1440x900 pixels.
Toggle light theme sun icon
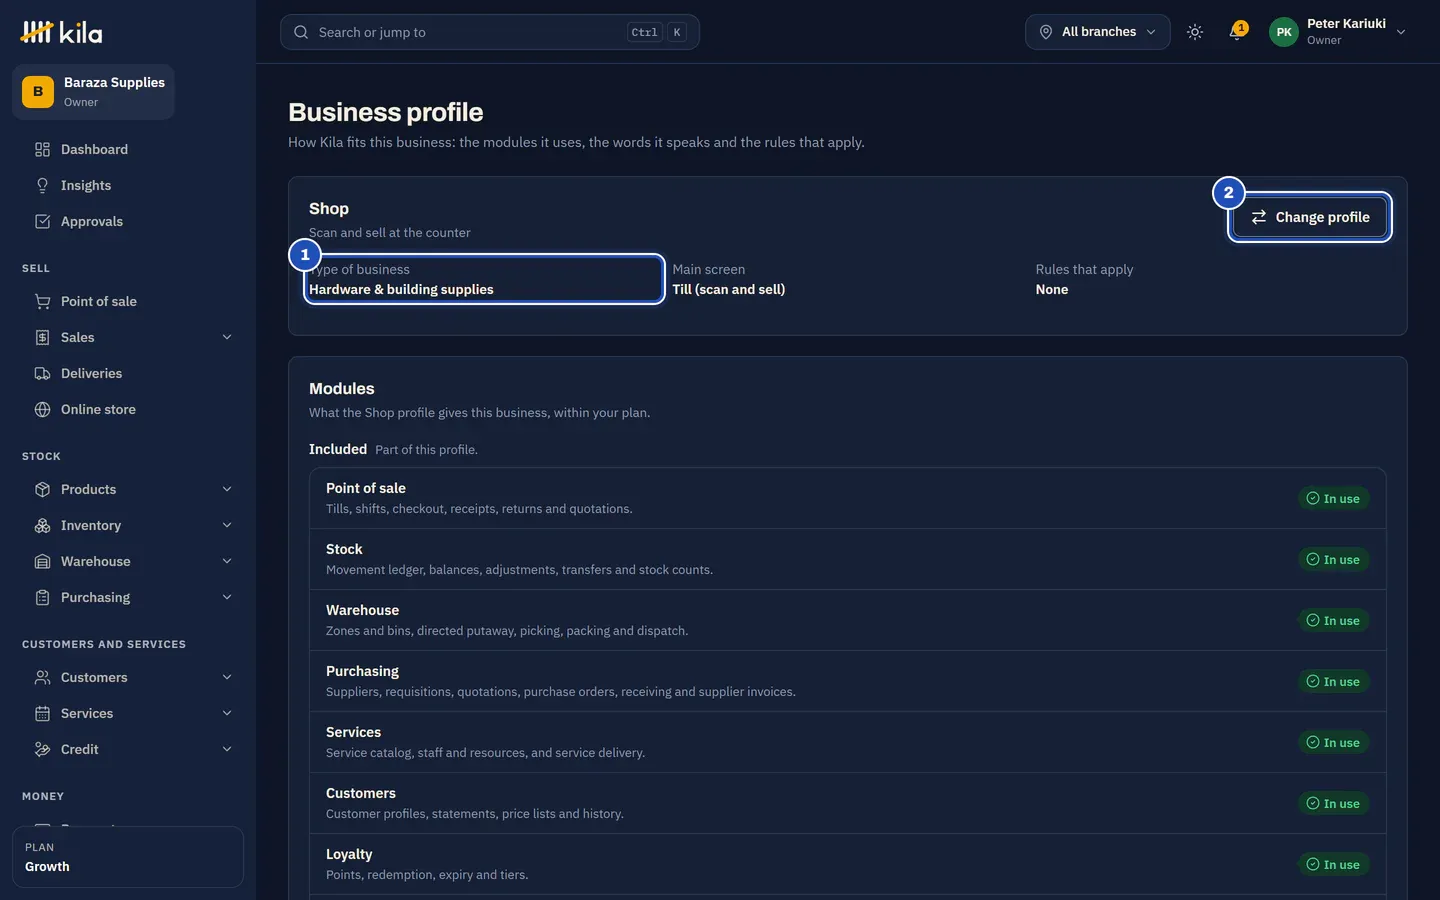pyautogui.click(x=1195, y=32)
